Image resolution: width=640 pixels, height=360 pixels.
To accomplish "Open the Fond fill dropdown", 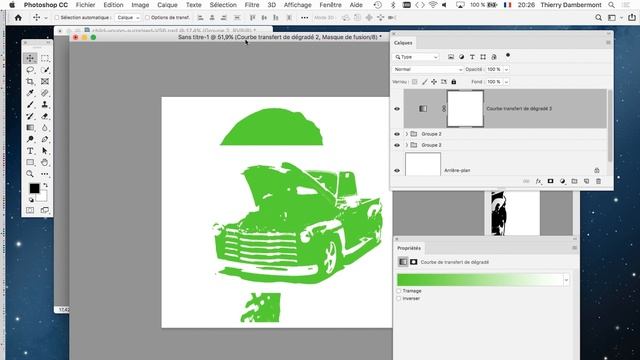I will 507,82.
